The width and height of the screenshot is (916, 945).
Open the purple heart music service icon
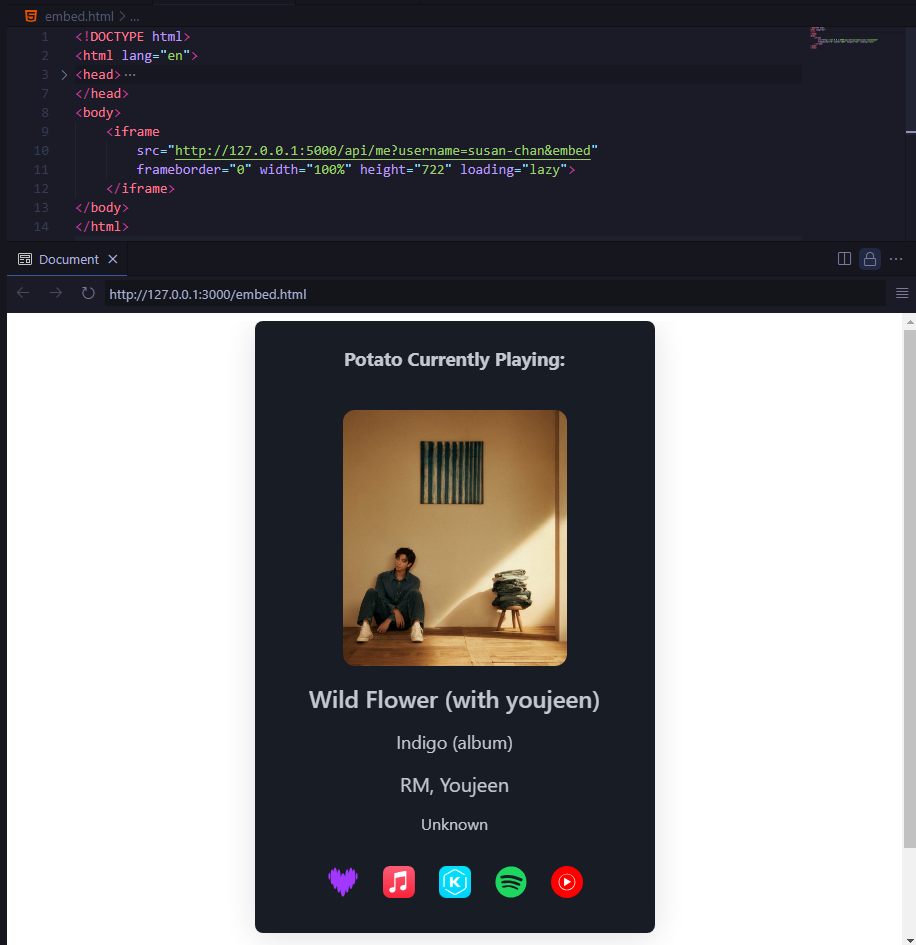(x=343, y=882)
